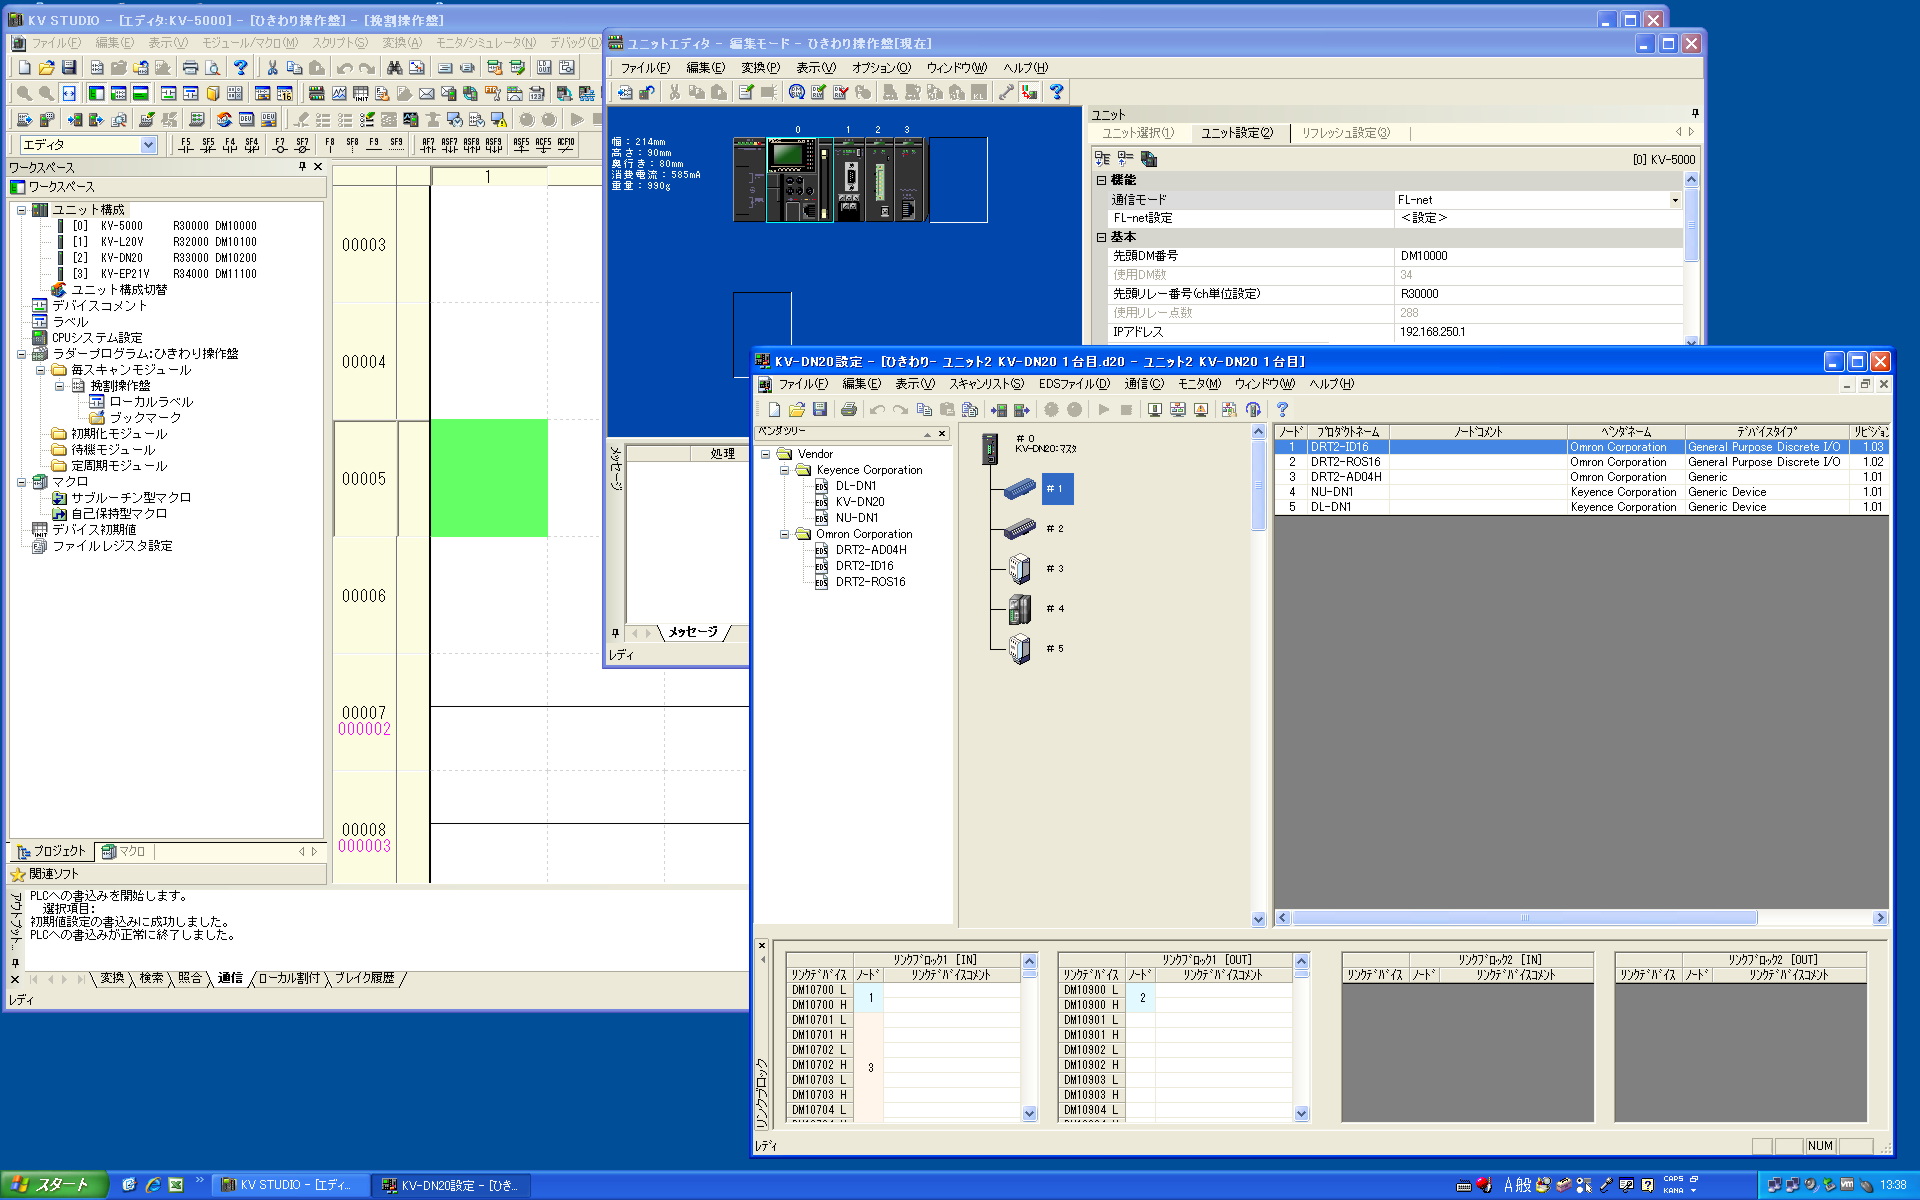Switch to 変換 output tab
The width and height of the screenshot is (1920, 1200).
coord(112,978)
